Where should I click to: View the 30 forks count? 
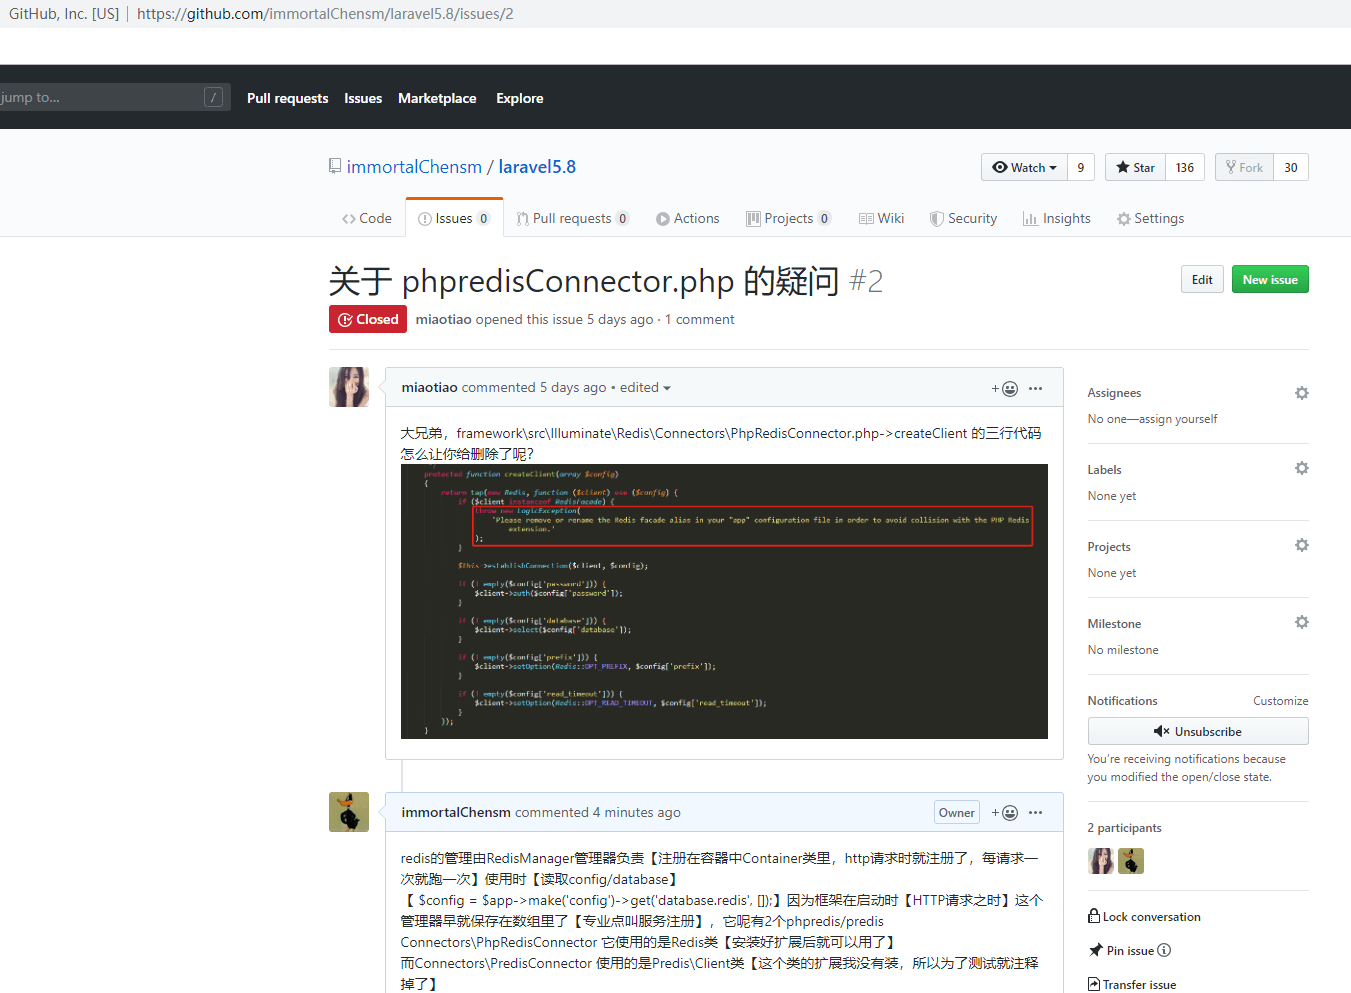click(1291, 167)
